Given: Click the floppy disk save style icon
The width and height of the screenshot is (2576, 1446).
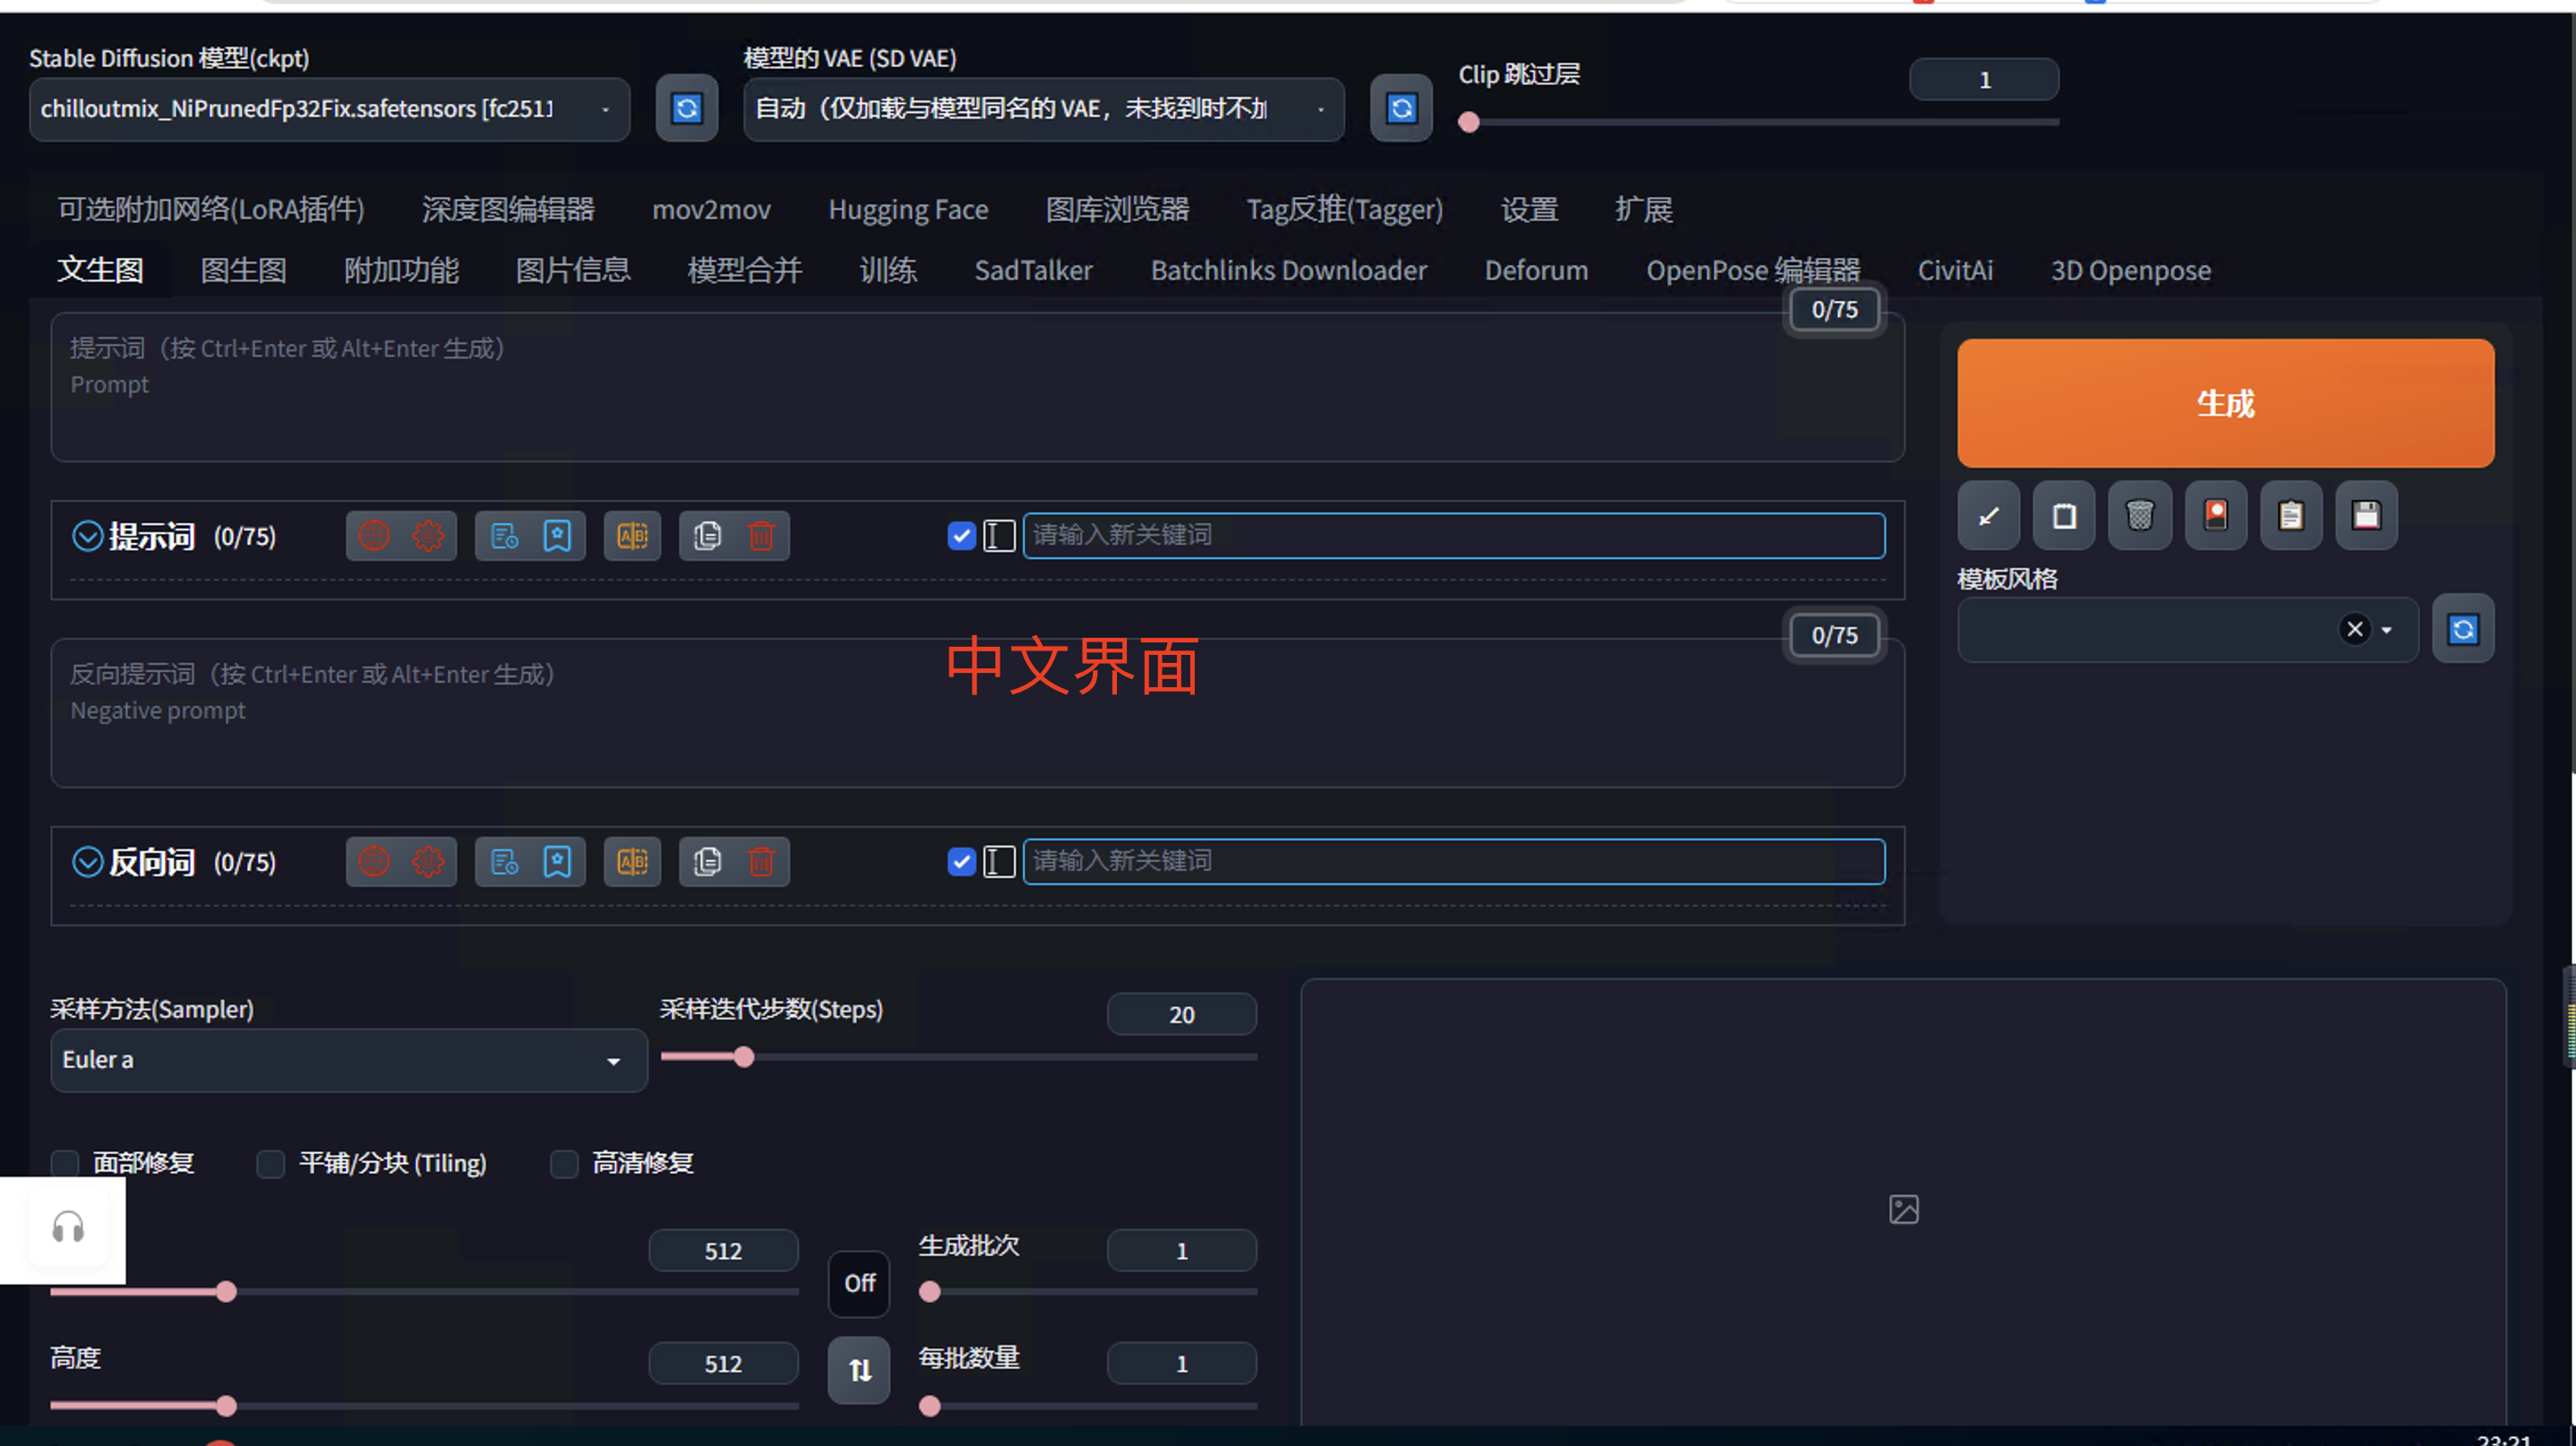Looking at the screenshot, I should click(2365, 516).
